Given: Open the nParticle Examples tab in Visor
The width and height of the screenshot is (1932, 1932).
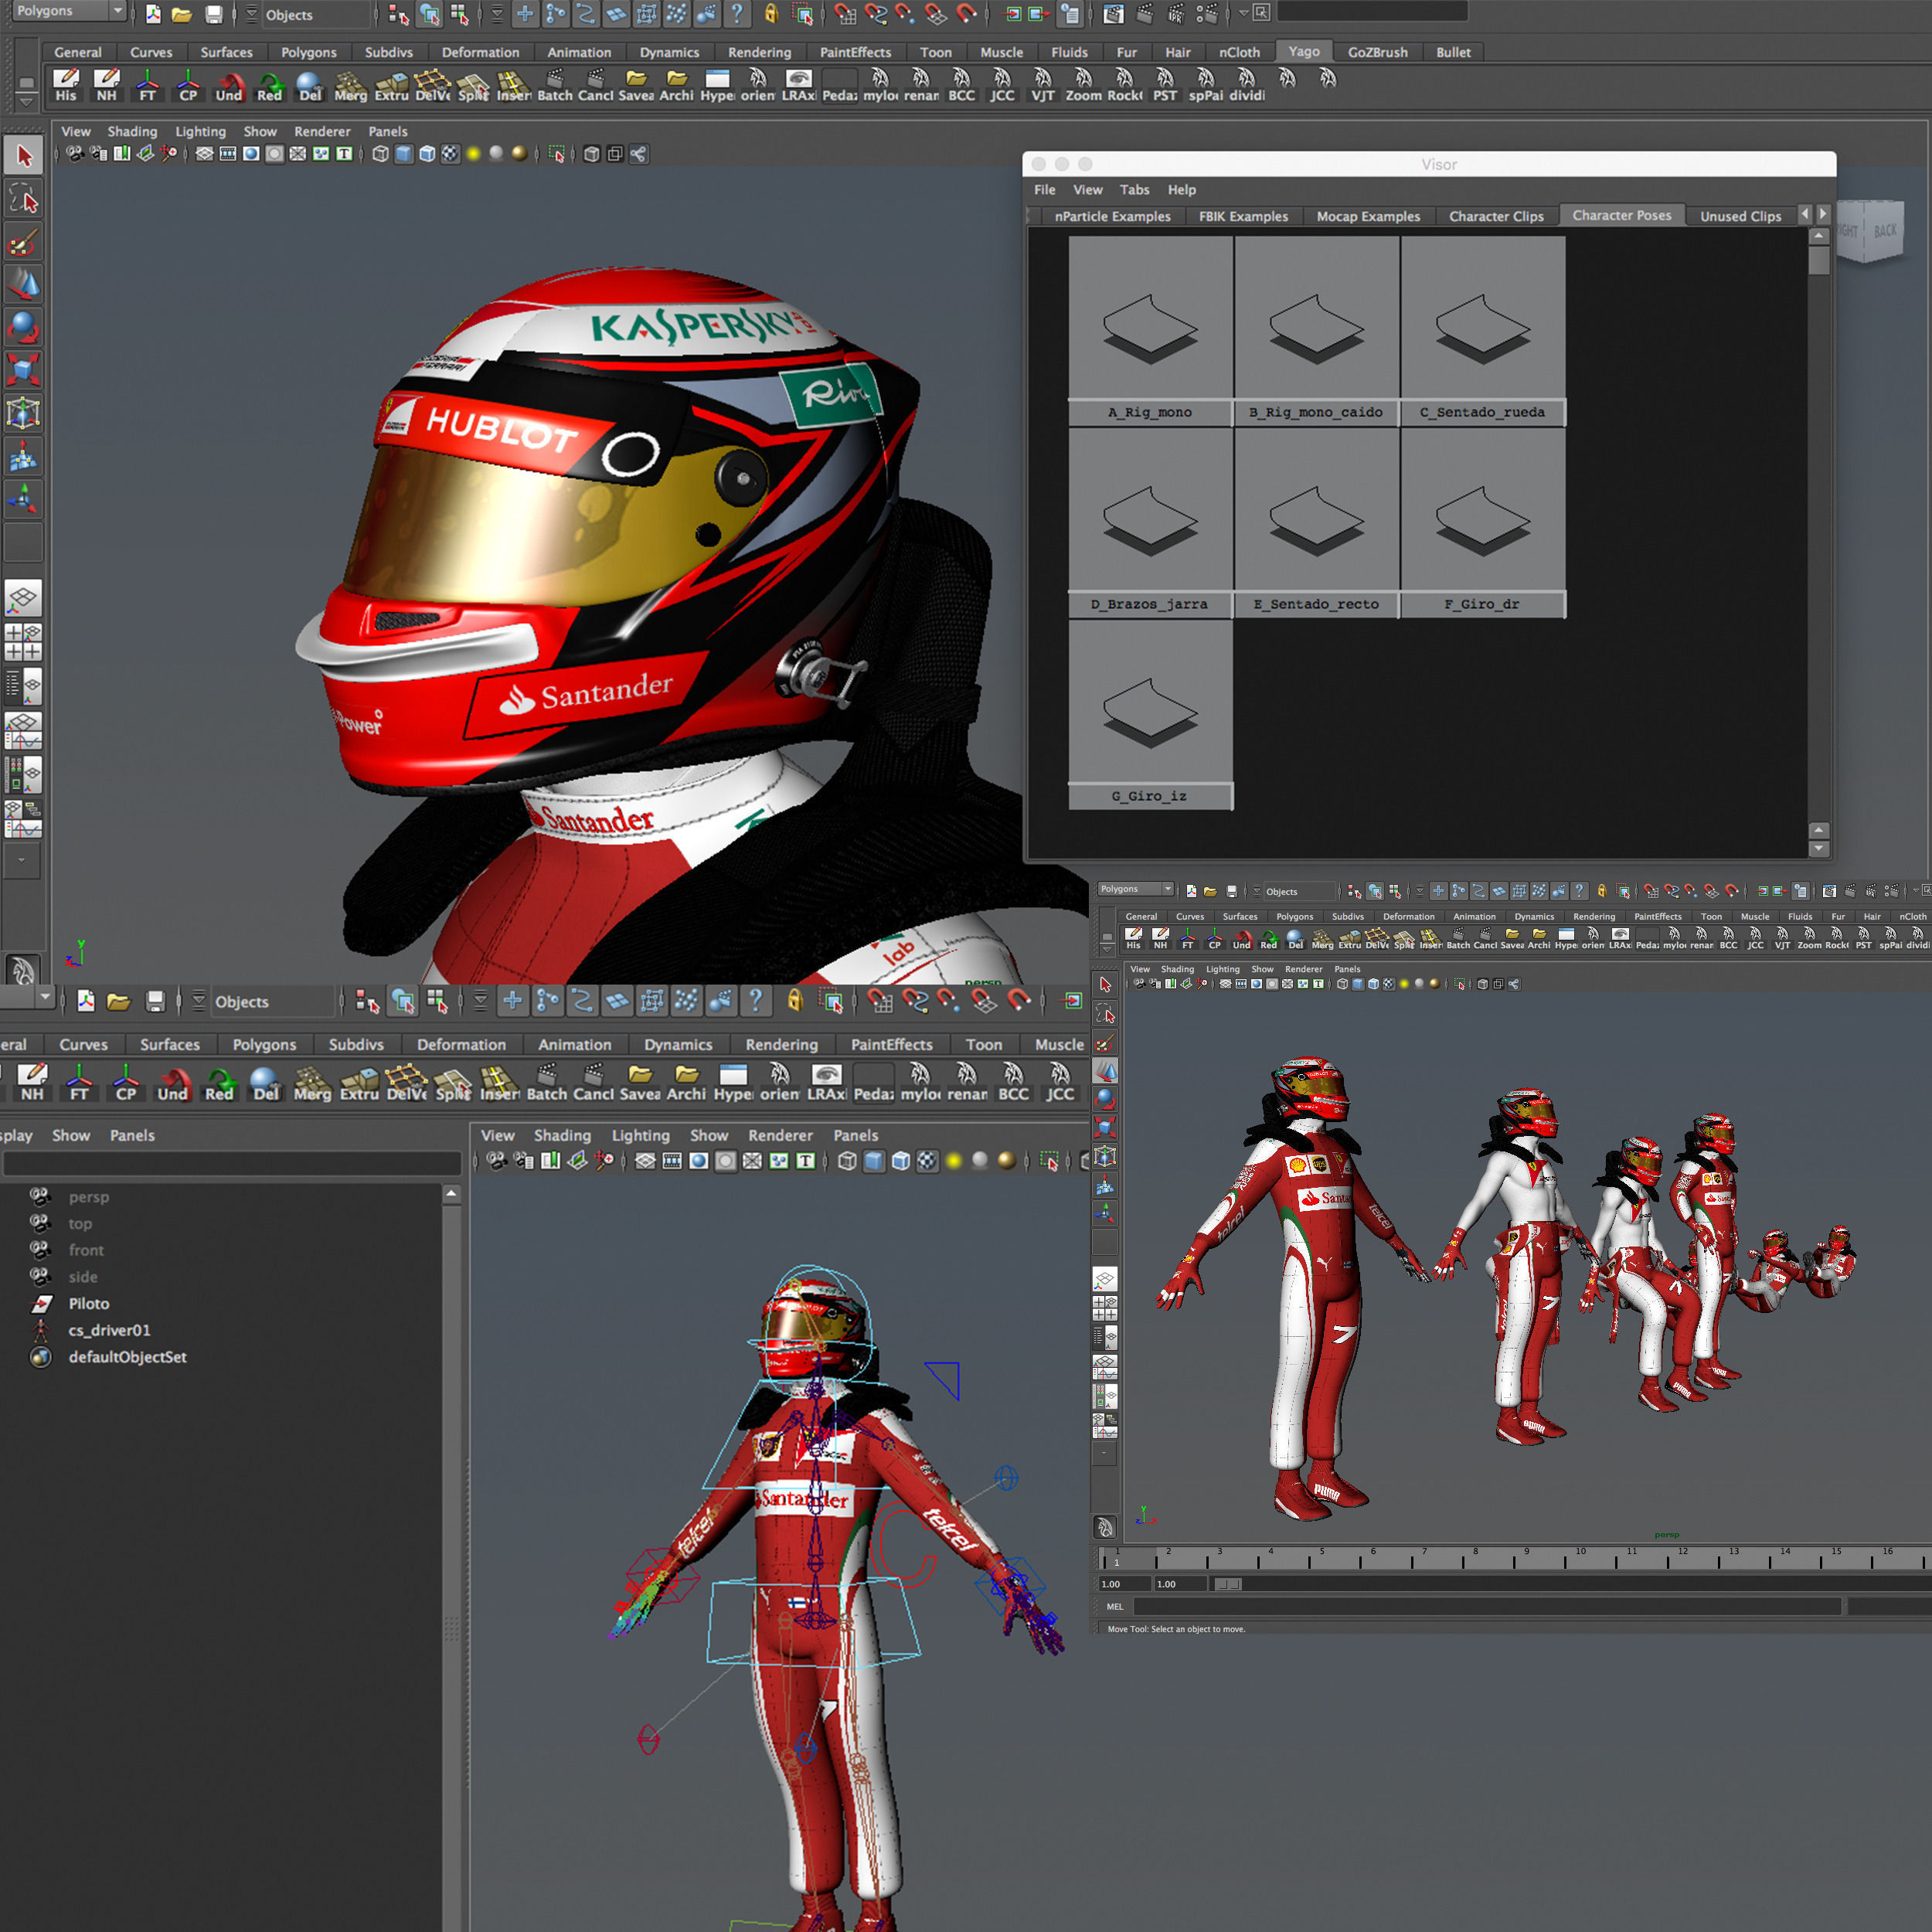Looking at the screenshot, I should (x=1111, y=216).
